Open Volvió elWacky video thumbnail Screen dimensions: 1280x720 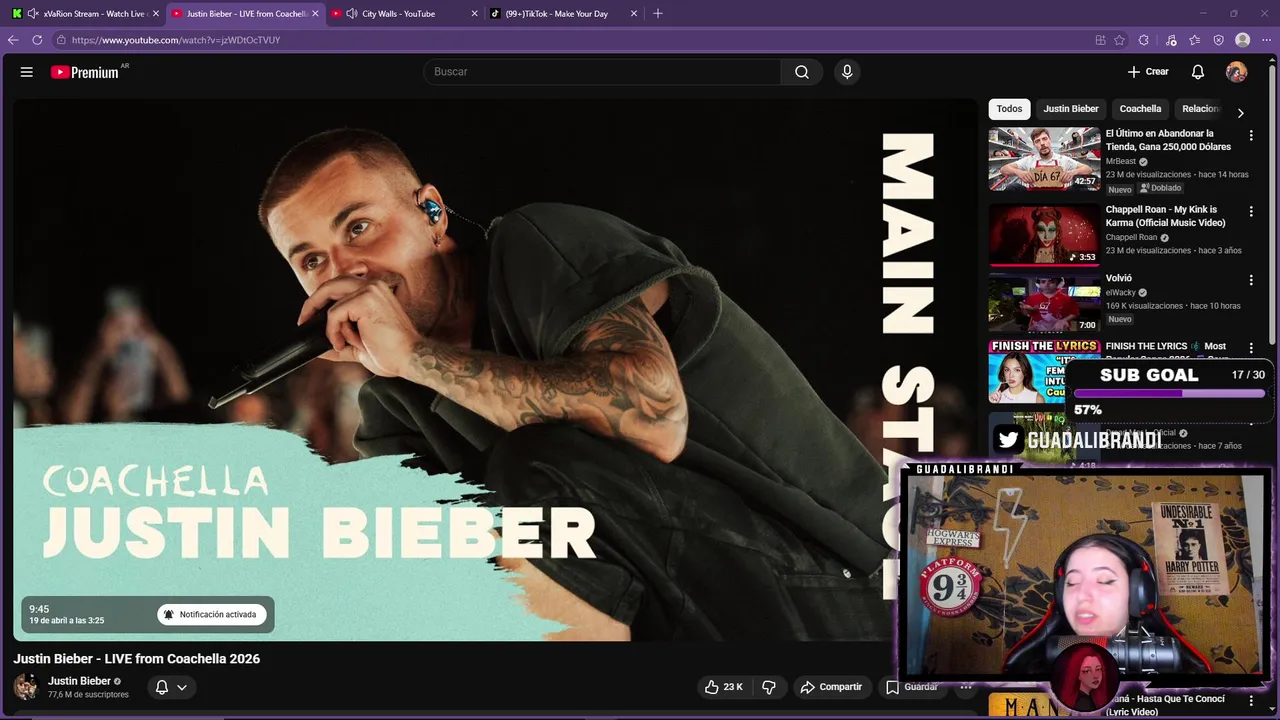coord(1044,303)
